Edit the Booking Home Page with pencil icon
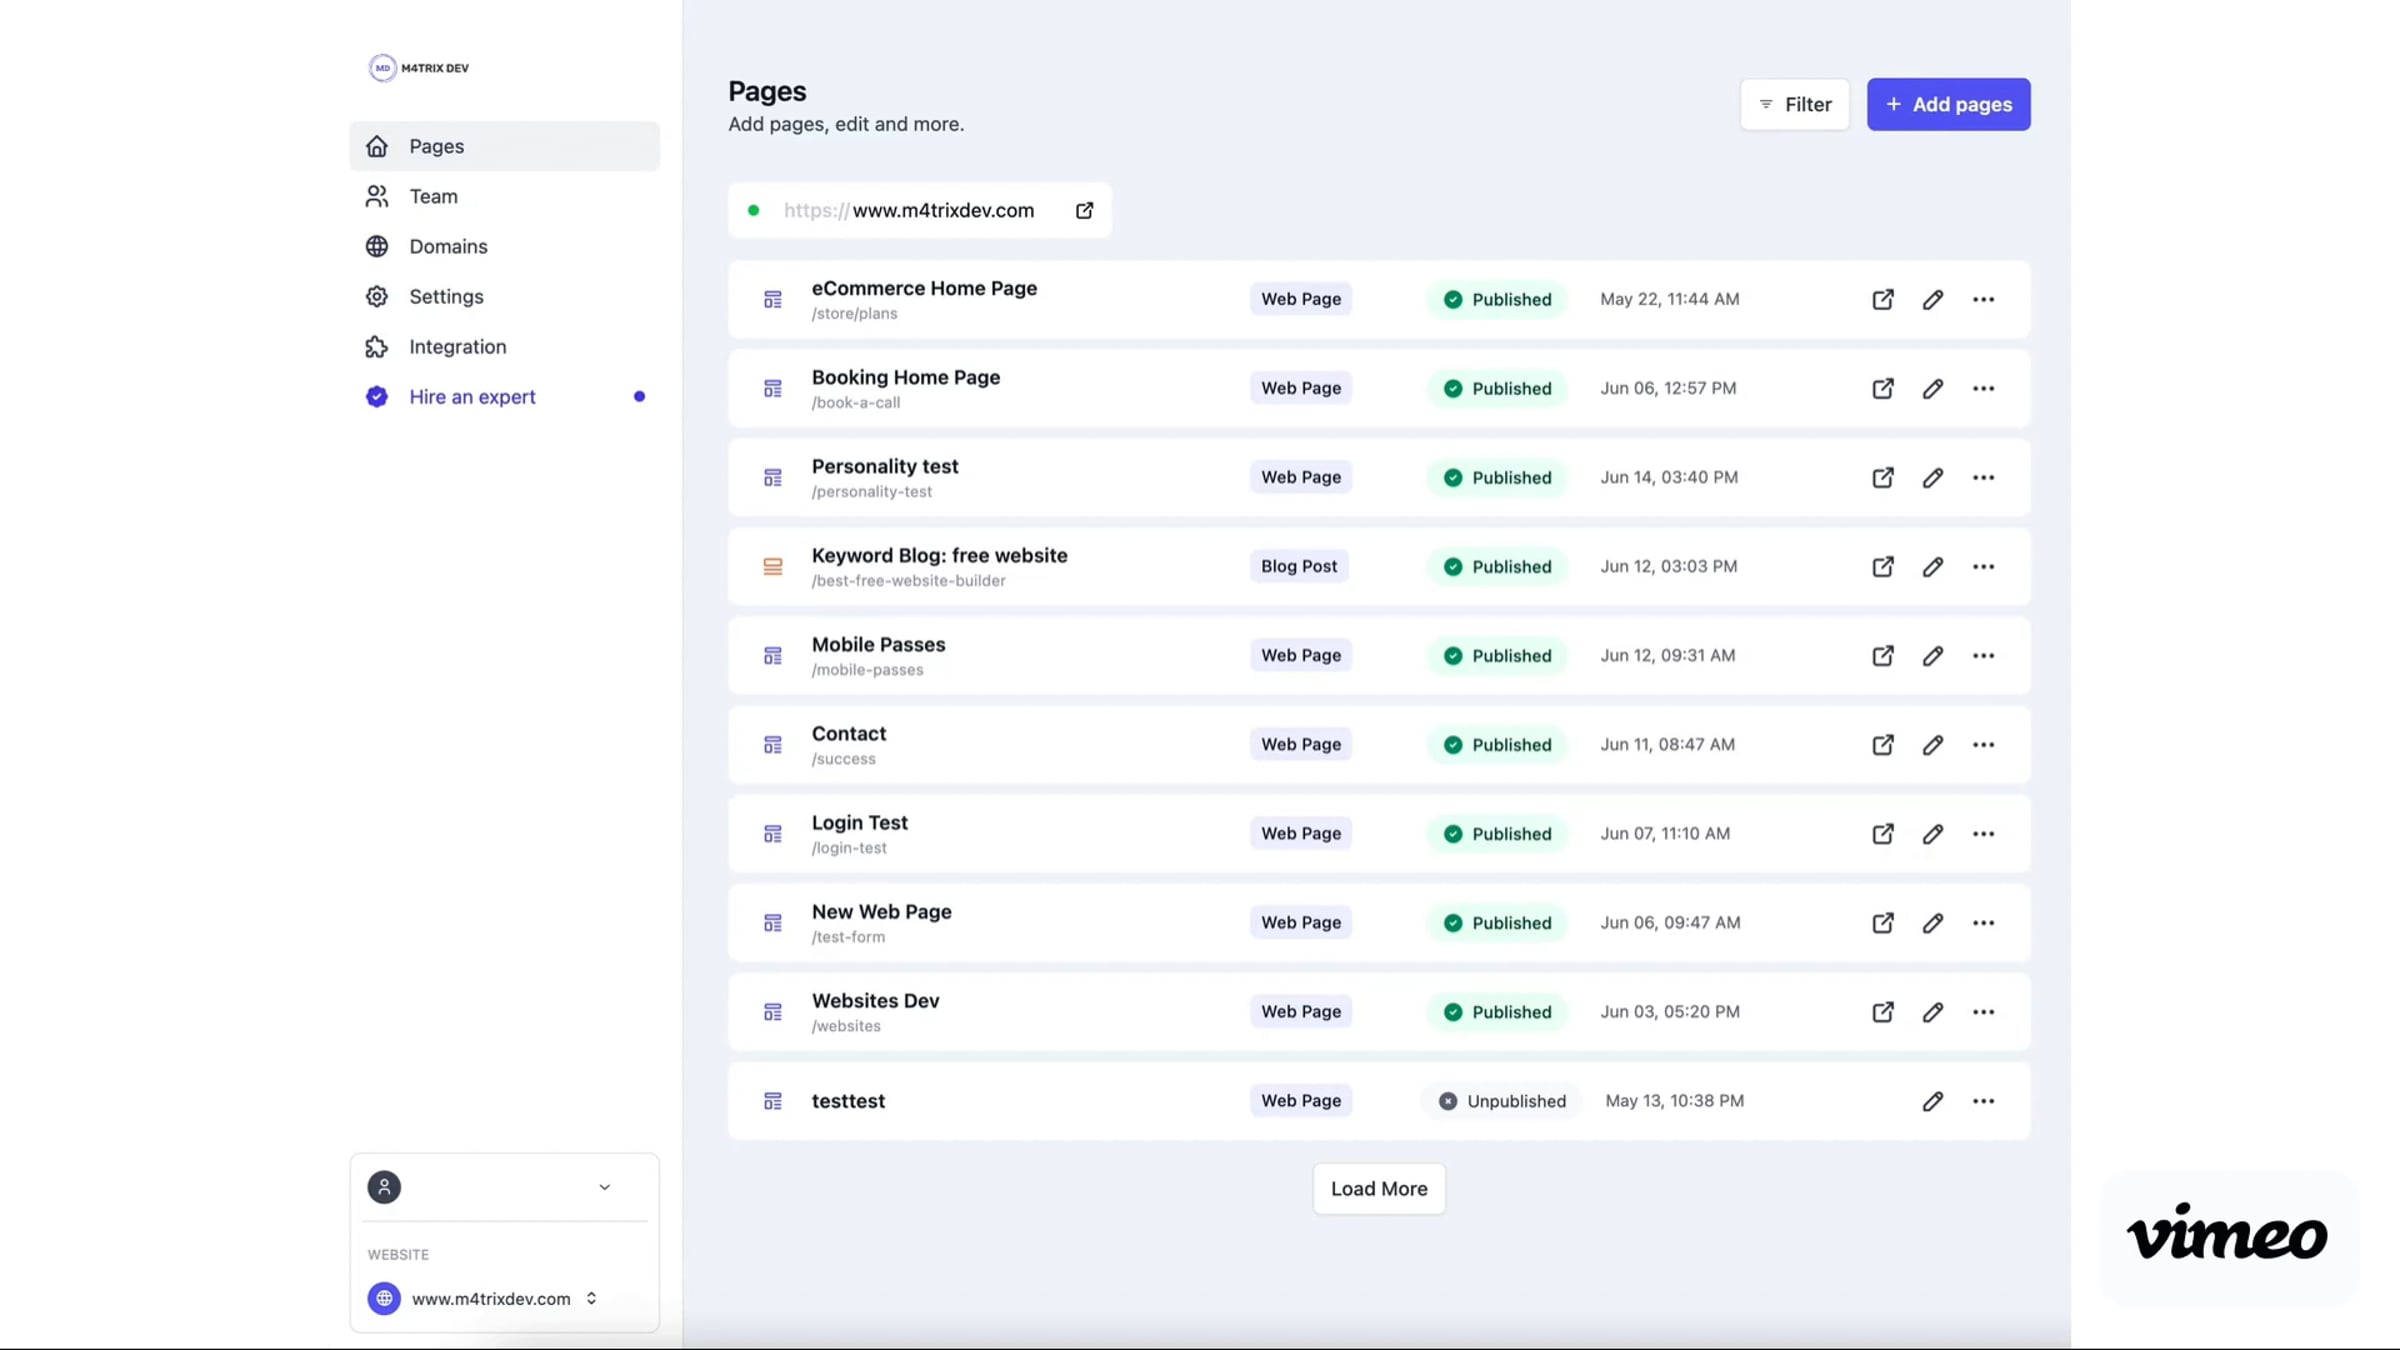 click(x=1932, y=388)
